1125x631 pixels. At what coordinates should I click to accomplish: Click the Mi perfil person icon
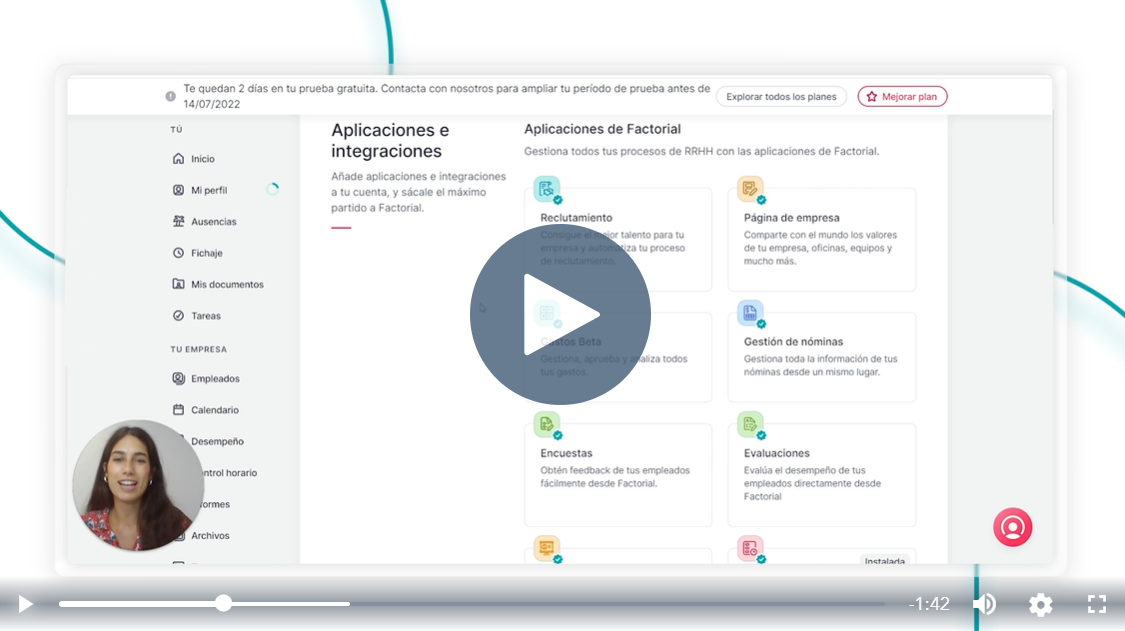tap(179, 190)
